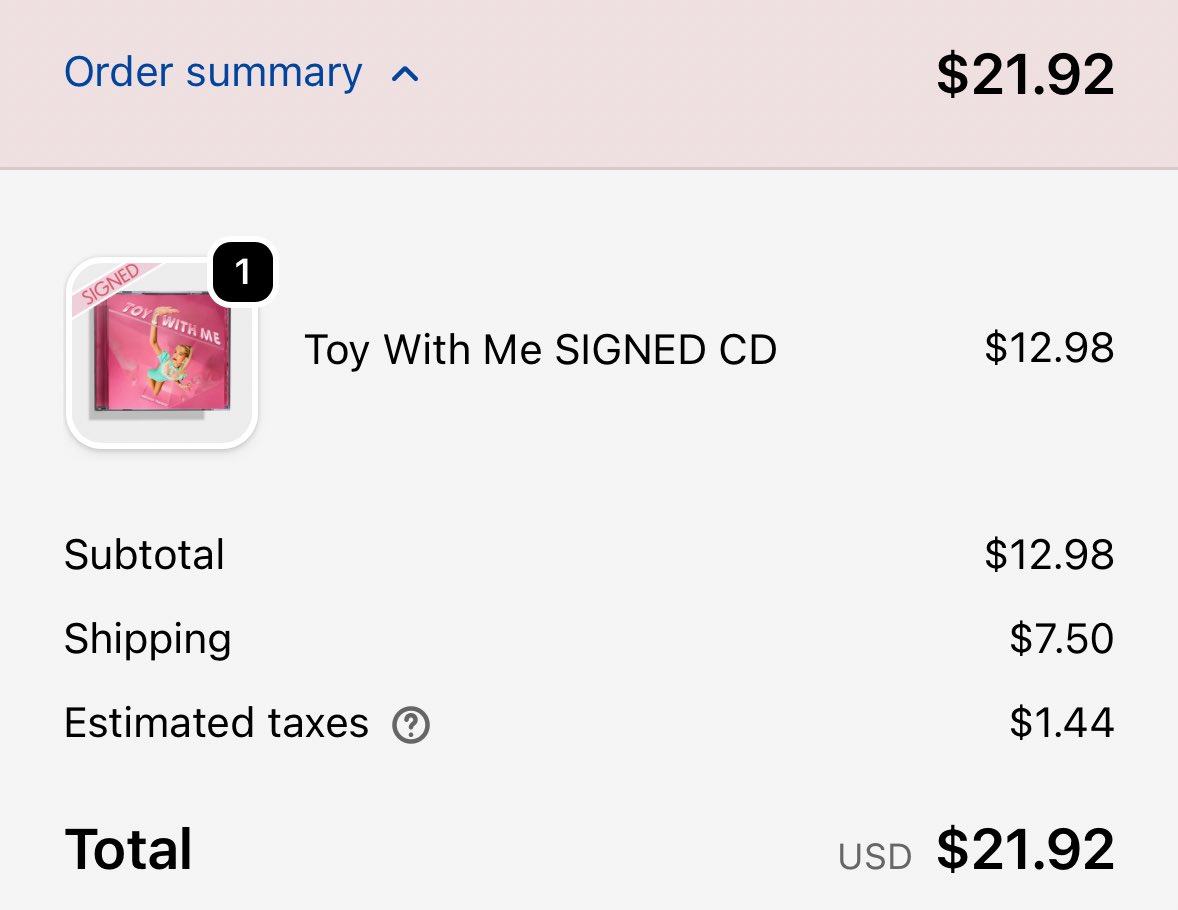The width and height of the screenshot is (1178, 910).
Task: Click the Estimated taxes label text
Action: [x=216, y=723]
